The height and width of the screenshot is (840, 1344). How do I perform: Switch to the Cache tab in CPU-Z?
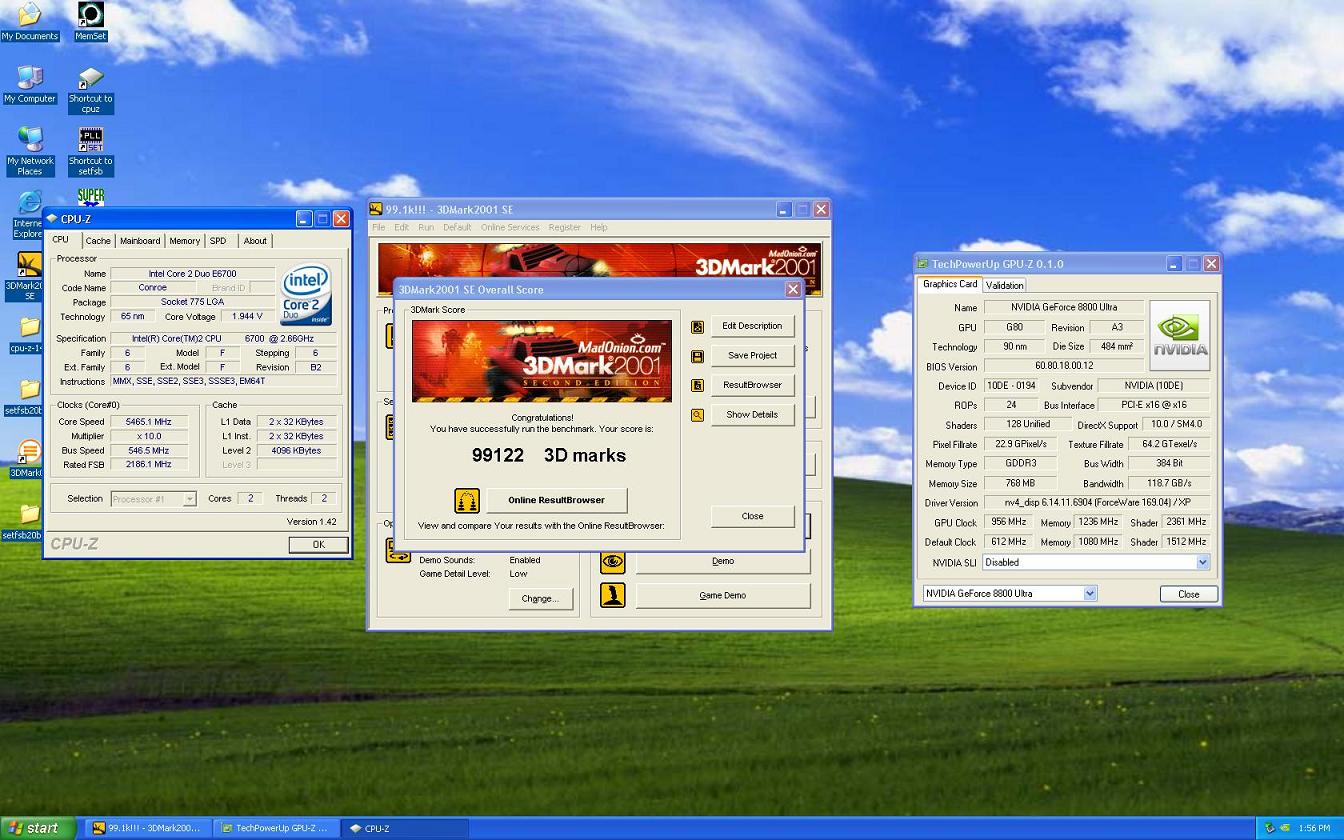point(98,241)
